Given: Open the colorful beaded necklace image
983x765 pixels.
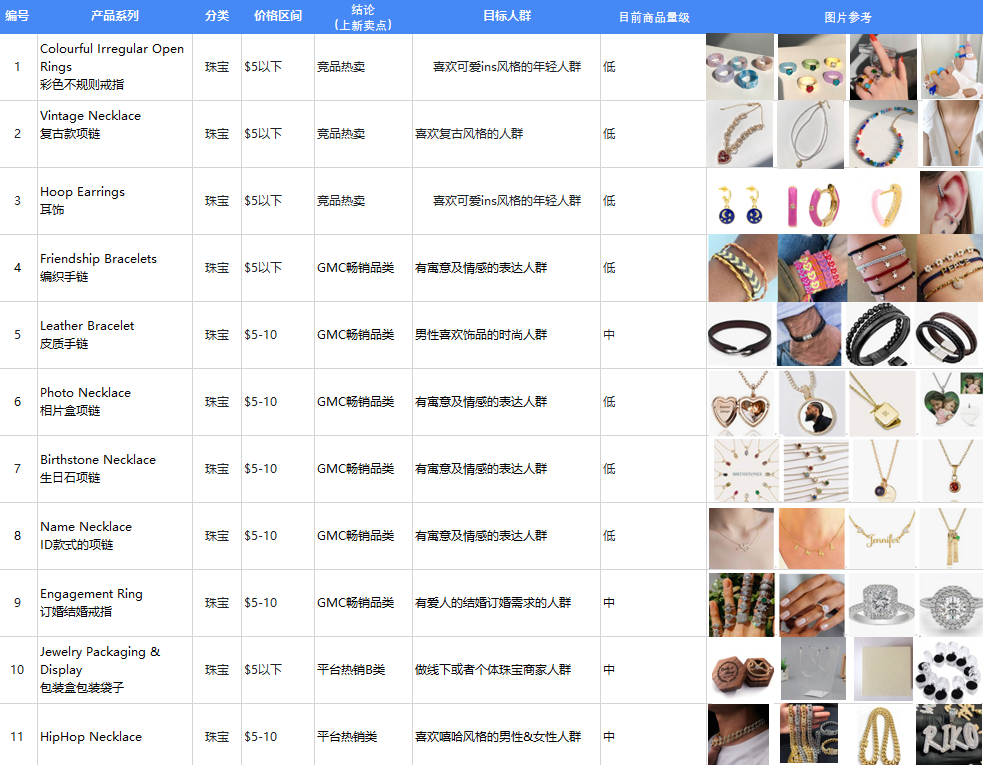Looking at the screenshot, I should pyautogui.click(x=883, y=134).
